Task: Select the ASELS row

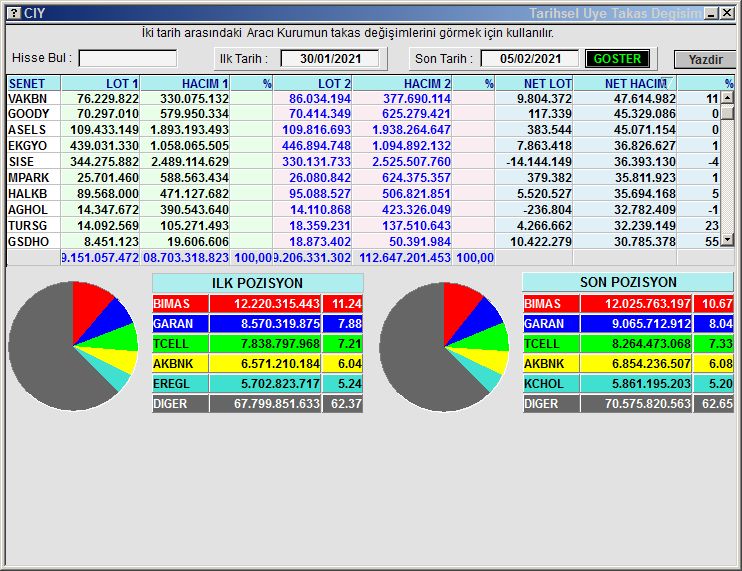Action: (x=363, y=130)
